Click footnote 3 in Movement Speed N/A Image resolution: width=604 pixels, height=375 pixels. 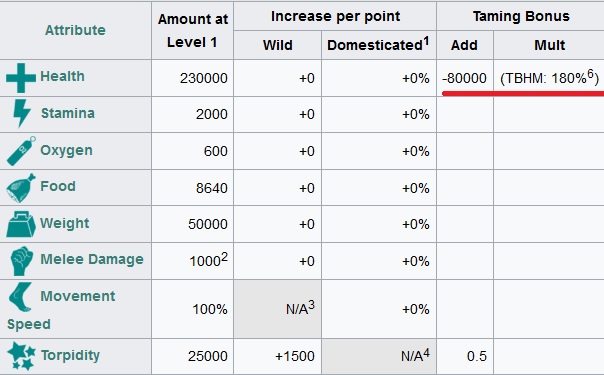[x=311, y=305]
